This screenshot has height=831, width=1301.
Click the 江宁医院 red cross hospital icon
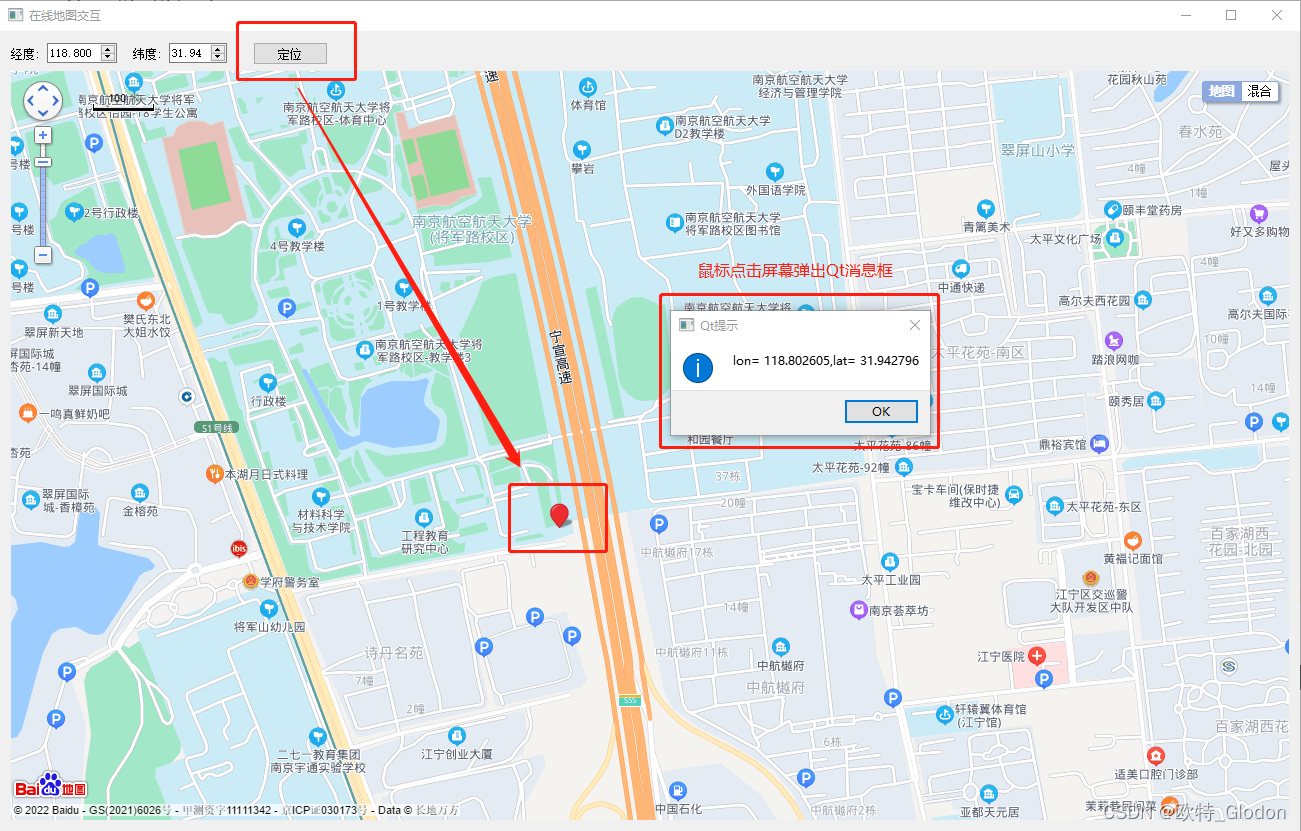1038,656
